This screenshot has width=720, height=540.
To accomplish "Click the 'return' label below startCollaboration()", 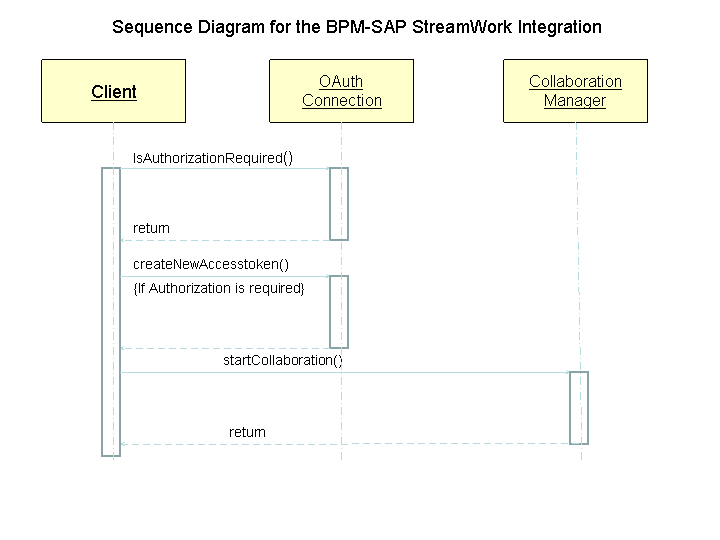I will click(x=247, y=432).
